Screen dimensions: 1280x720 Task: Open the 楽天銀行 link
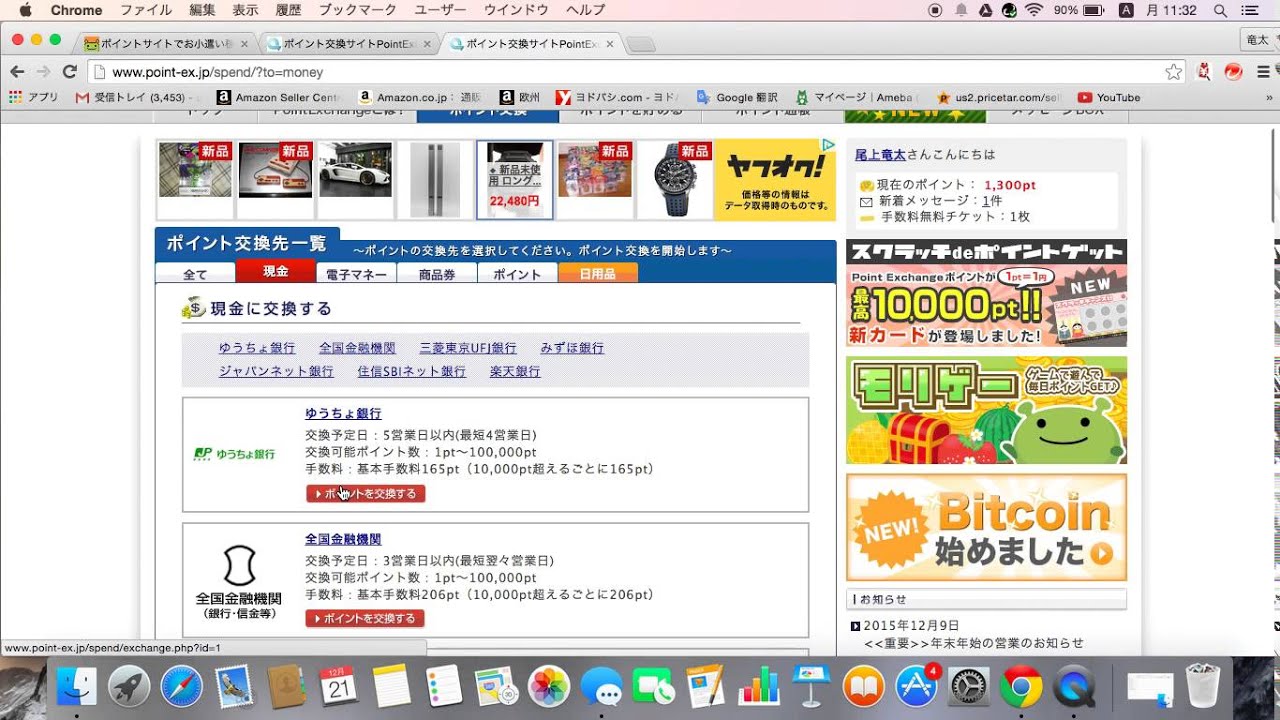pos(515,371)
